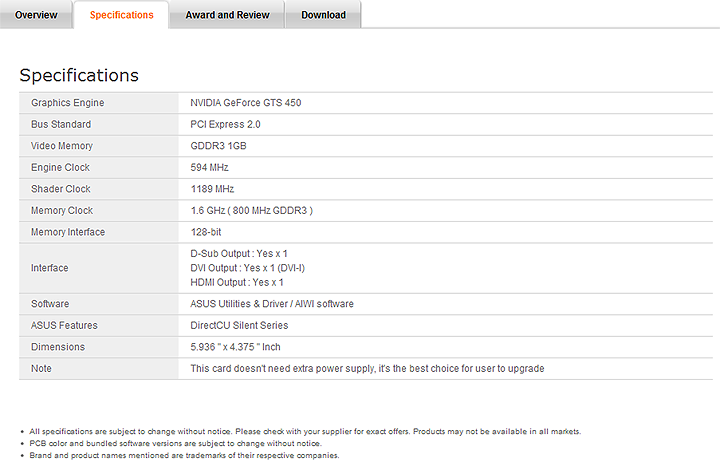Go to the Download tab
Screen dimensions: 720x474
pyautogui.click(x=323, y=15)
